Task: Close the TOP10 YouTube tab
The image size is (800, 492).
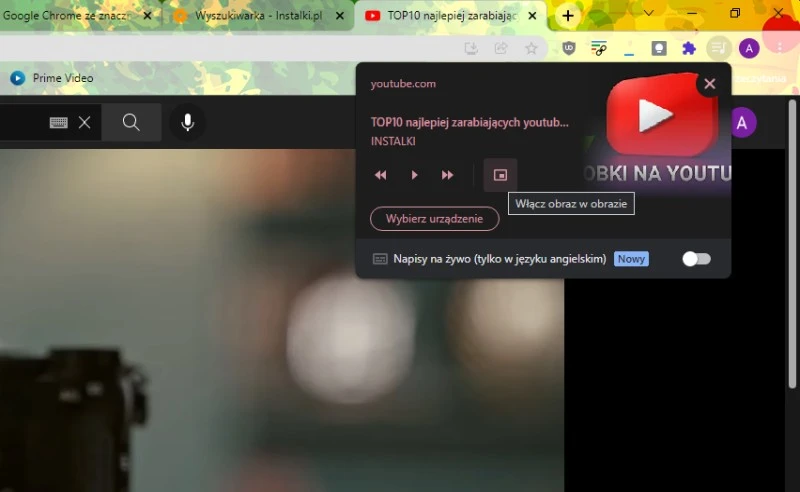Action: click(532, 16)
